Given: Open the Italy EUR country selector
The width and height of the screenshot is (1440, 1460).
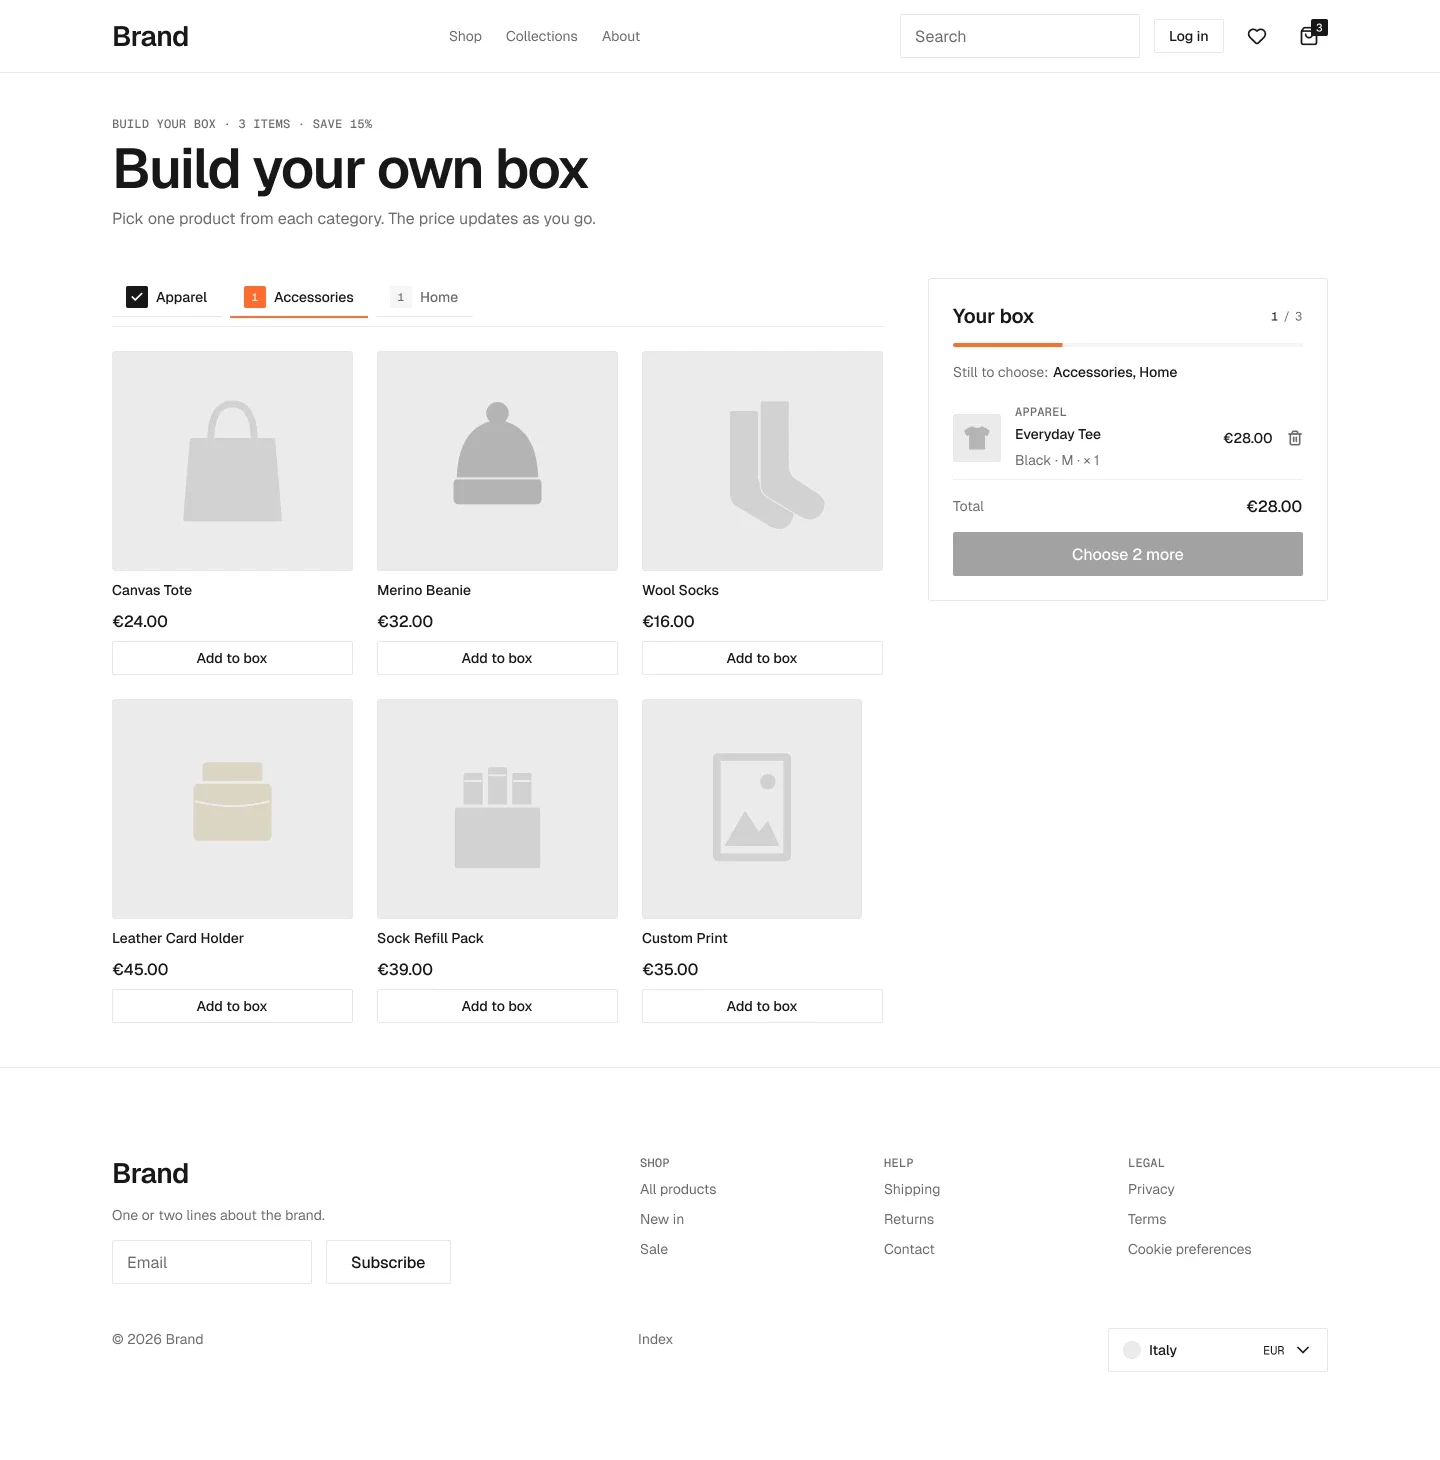Looking at the screenshot, I should pos(1218,1350).
